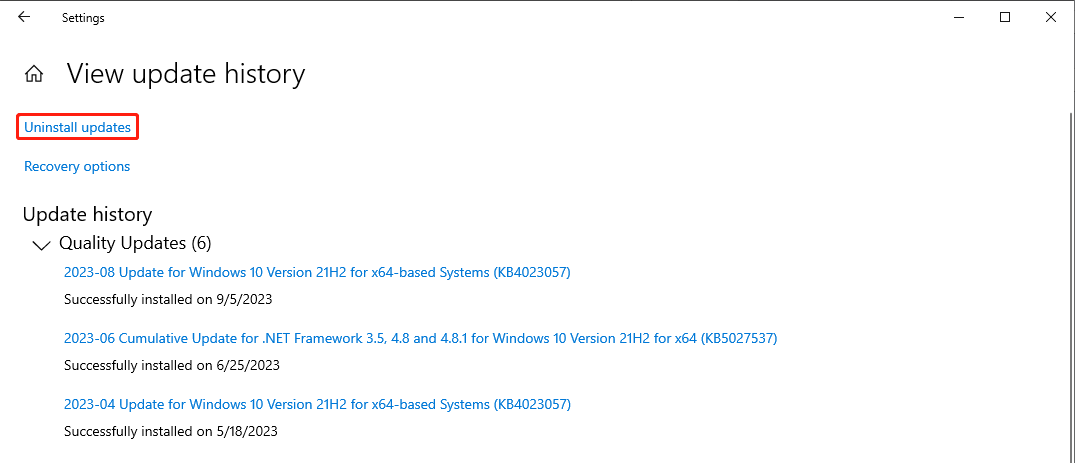Click the Successfully installed on 5/18/2023 text
Viewport: 1075px width, 463px height.
pyautogui.click(x=171, y=431)
